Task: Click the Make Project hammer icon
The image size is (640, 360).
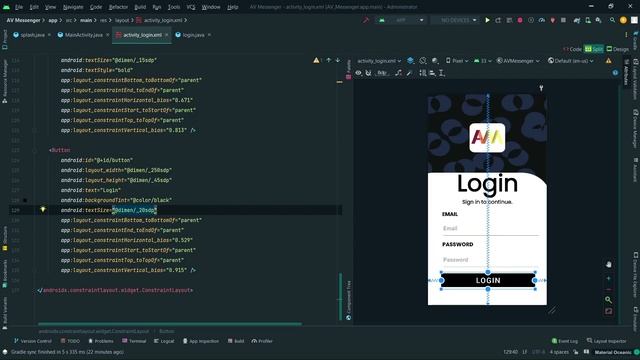Action: click(366, 20)
